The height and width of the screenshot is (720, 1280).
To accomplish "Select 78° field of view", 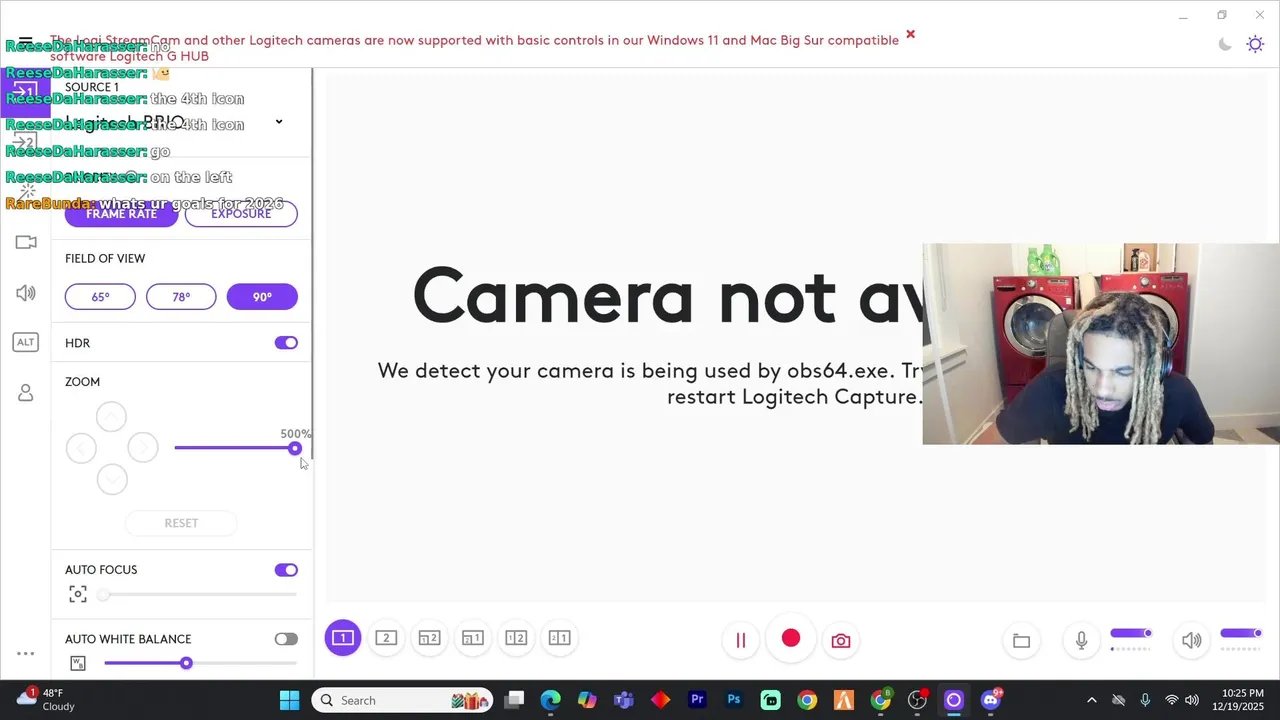I will click(x=181, y=297).
